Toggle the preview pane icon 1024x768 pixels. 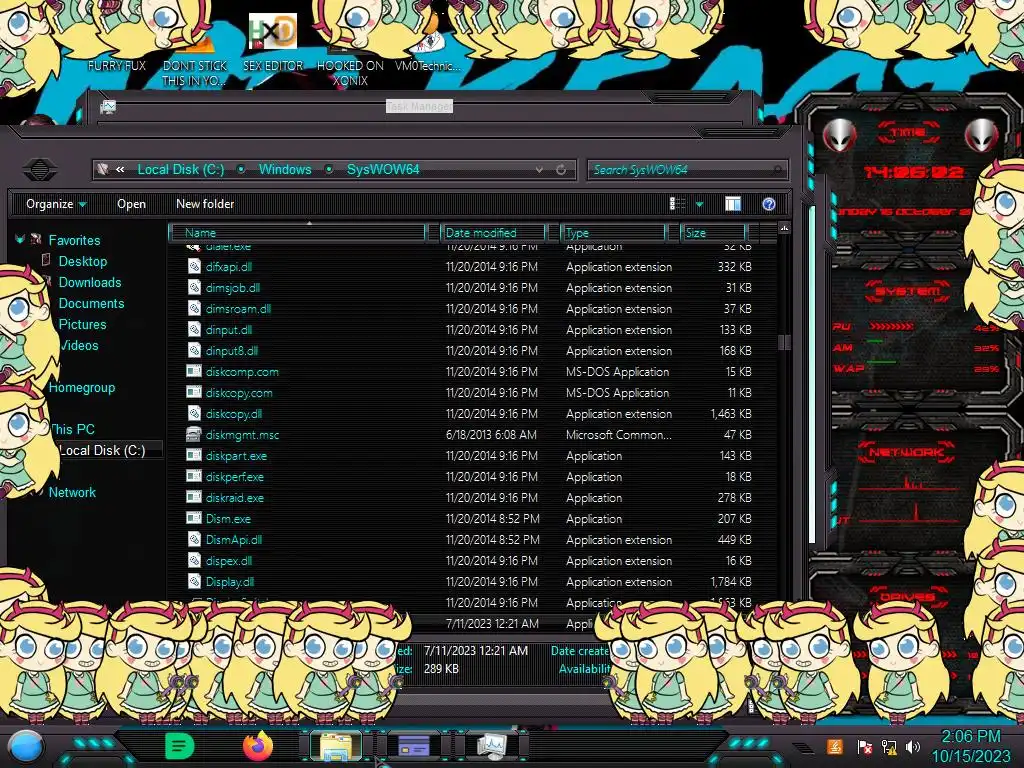click(733, 204)
